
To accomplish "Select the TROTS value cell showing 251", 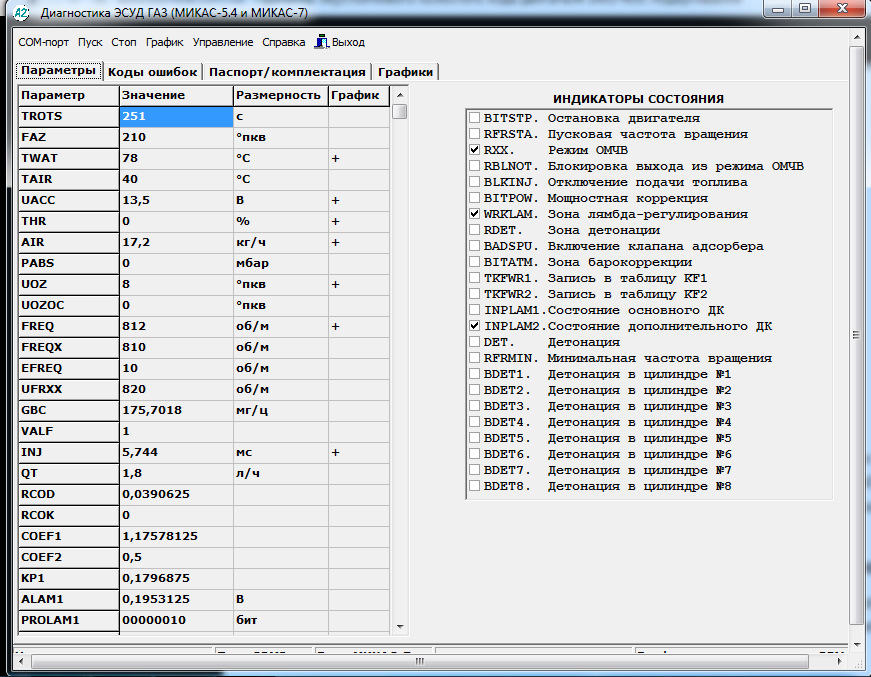I will [x=175, y=116].
